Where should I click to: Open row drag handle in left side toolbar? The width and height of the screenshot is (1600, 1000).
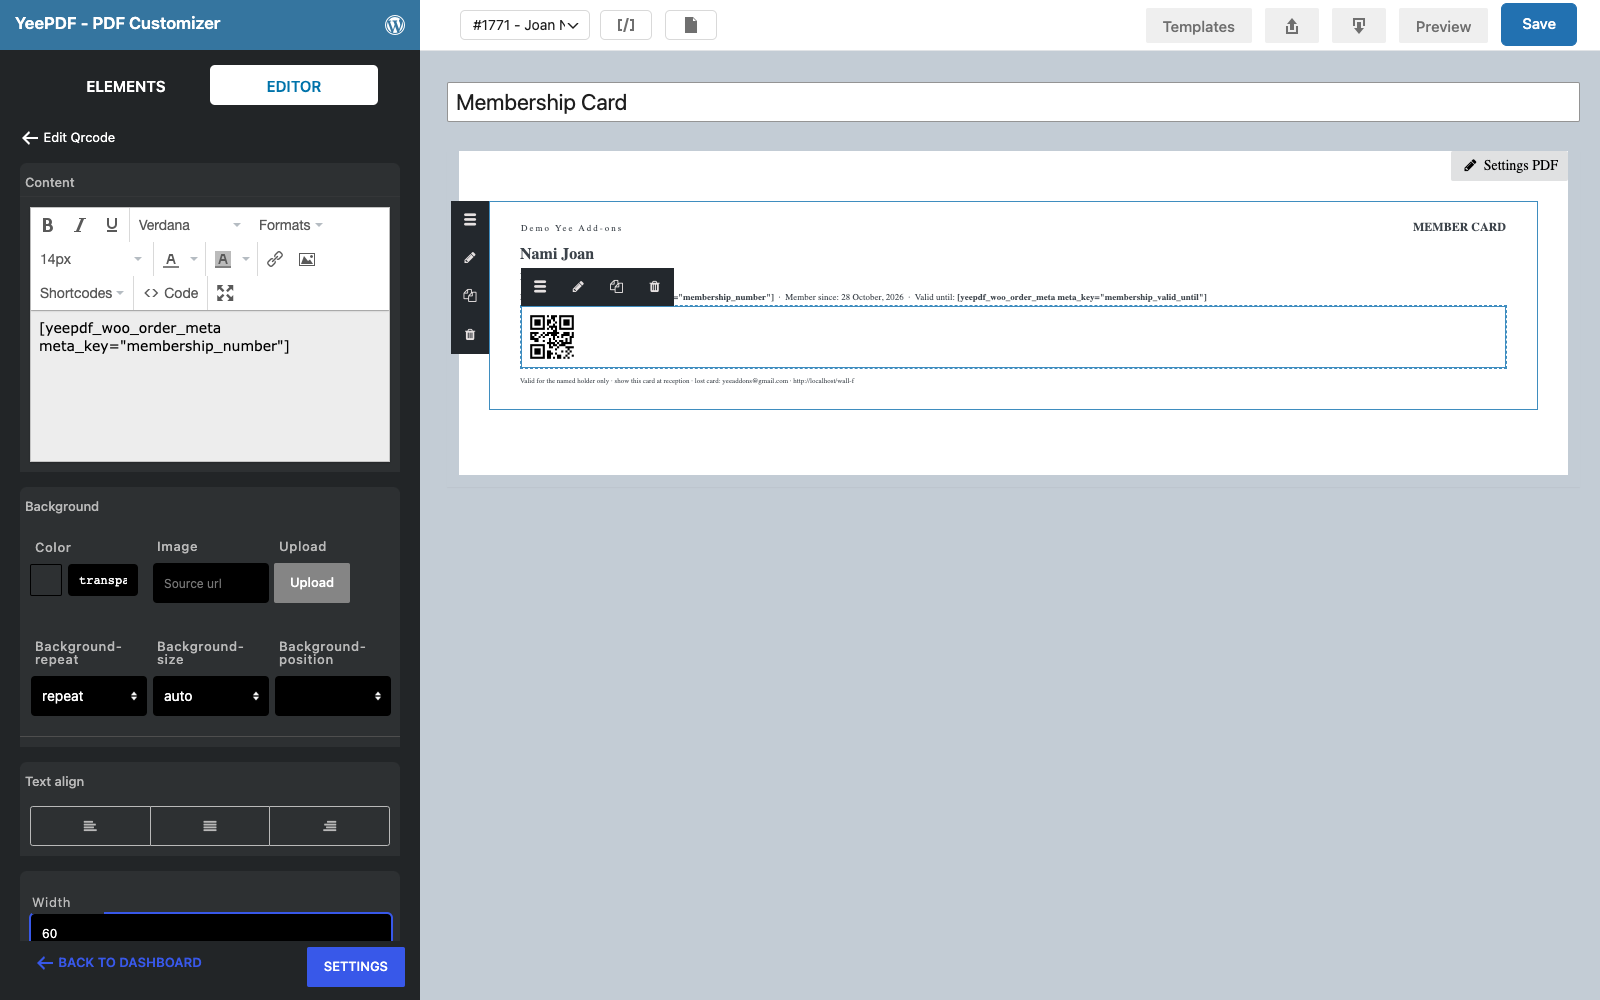pos(470,220)
